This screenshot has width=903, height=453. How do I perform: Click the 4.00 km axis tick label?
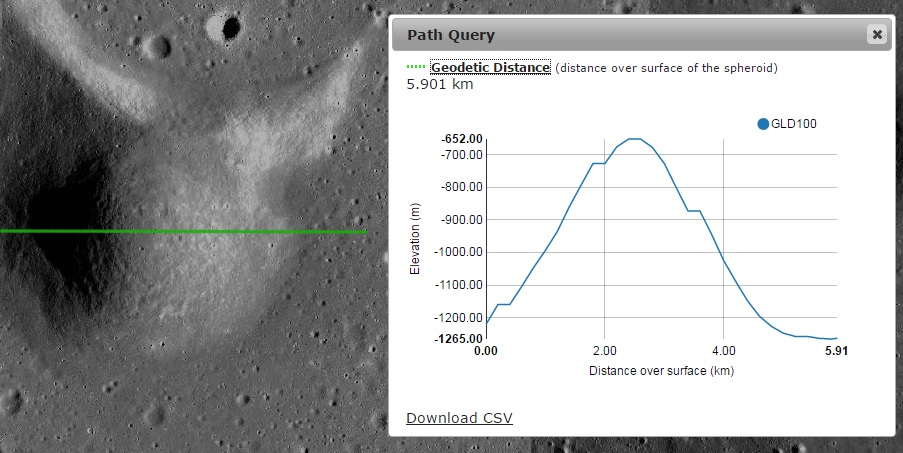coord(723,352)
